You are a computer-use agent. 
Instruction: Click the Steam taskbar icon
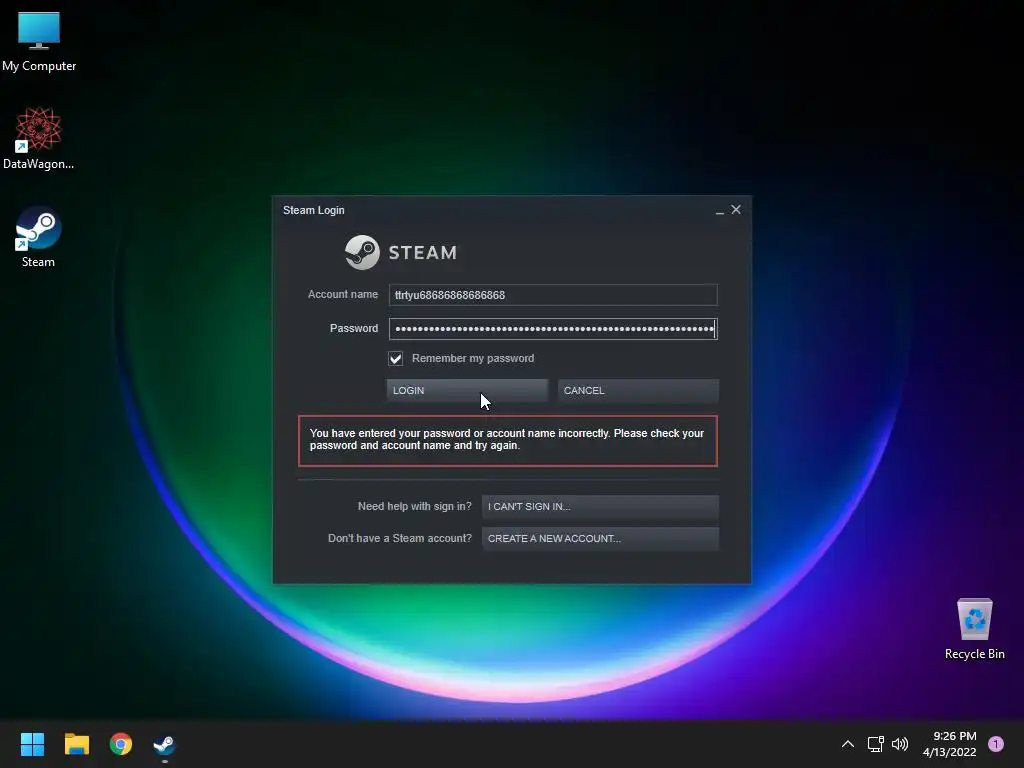click(164, 744)
